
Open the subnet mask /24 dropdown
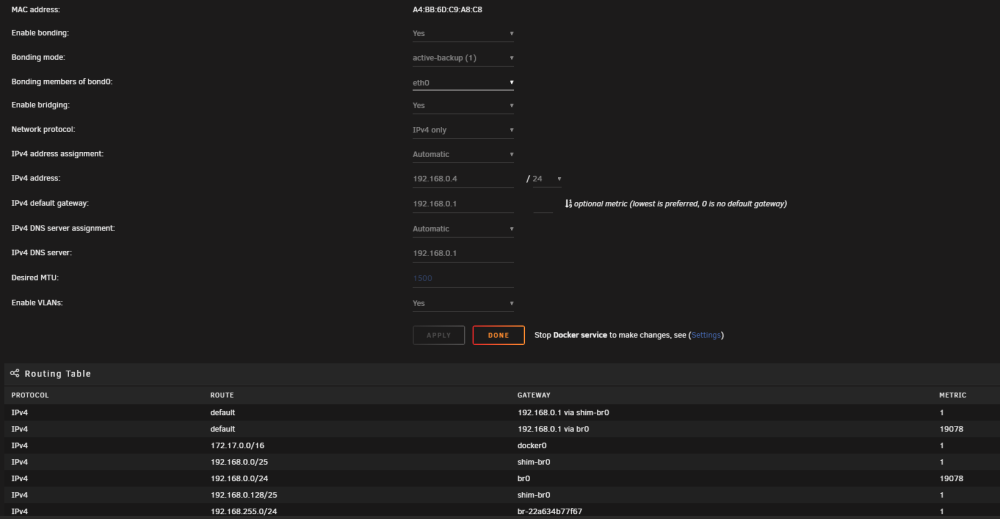pyautogui.click(x=547, y=179)
